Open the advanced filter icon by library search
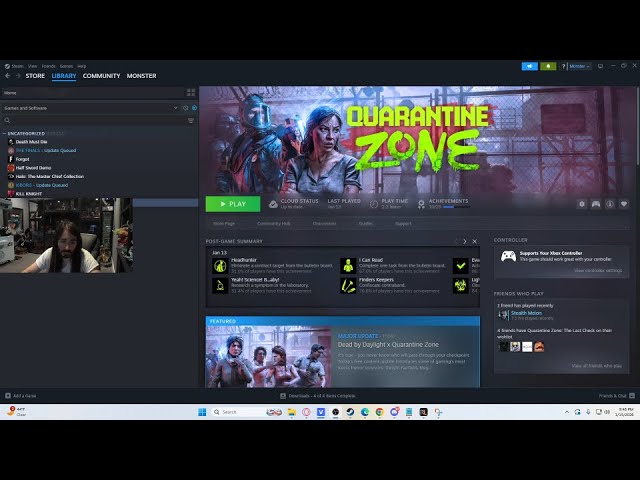The height and width of the screenshot is (480, 640). 191,120
